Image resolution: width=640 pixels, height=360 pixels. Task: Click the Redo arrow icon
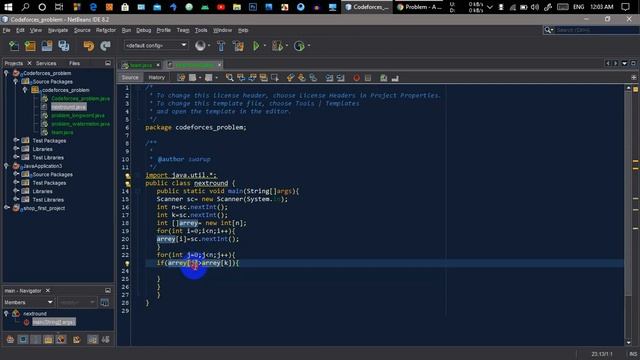105,46
